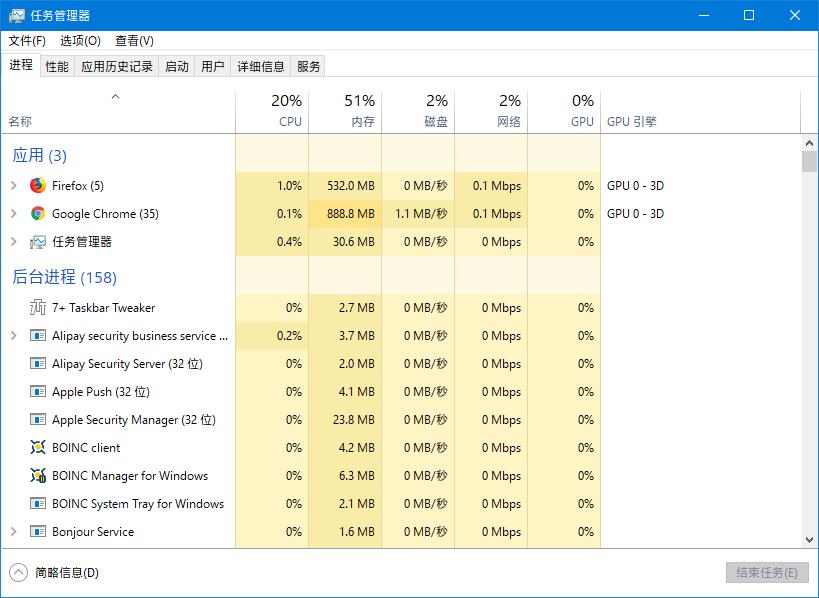The height and width of the screenshot is (598, 819).
Task: Expand the Firefox process group
Action: [13, 185]
